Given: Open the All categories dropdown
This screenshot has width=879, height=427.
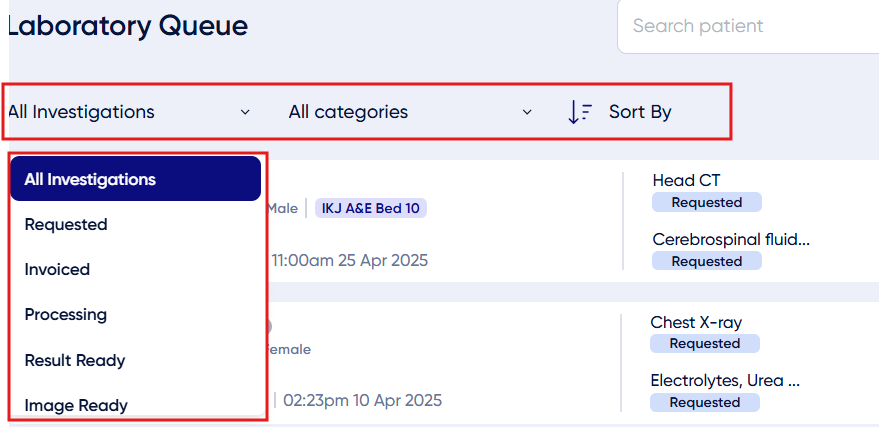Looking at the screenshot, I should [x=410, y=112].
